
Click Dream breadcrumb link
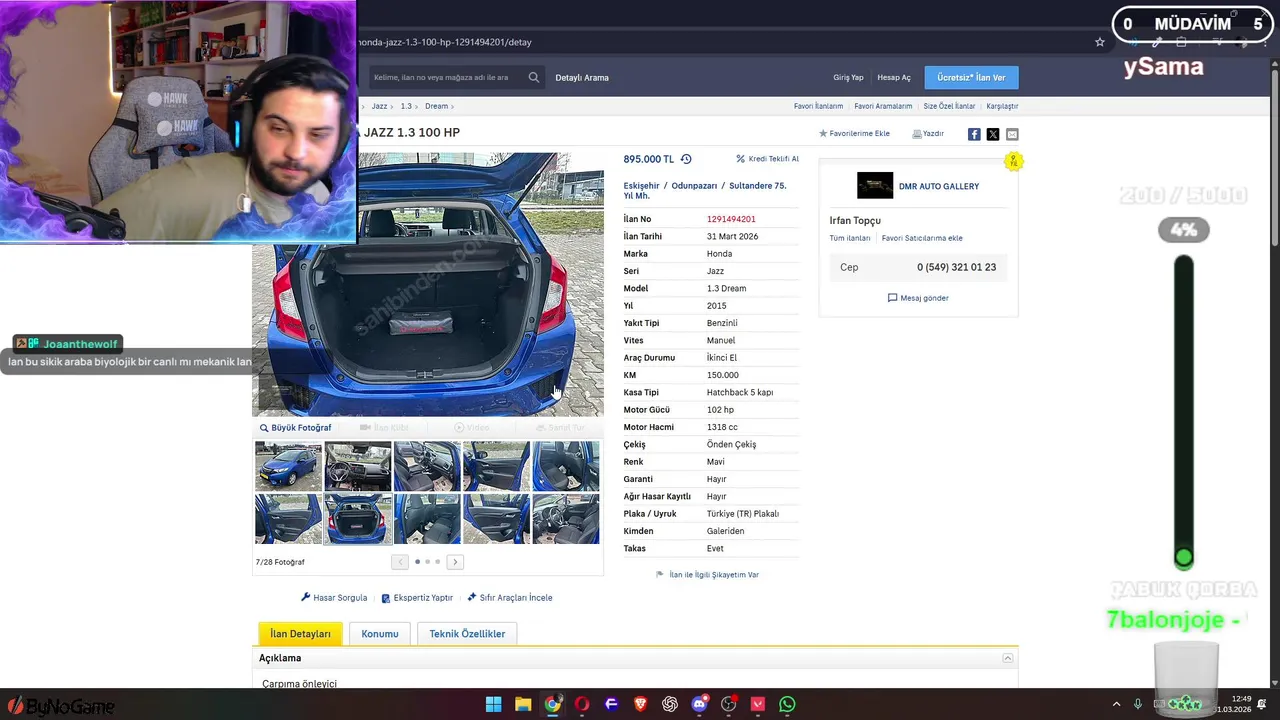coord(436,106)
